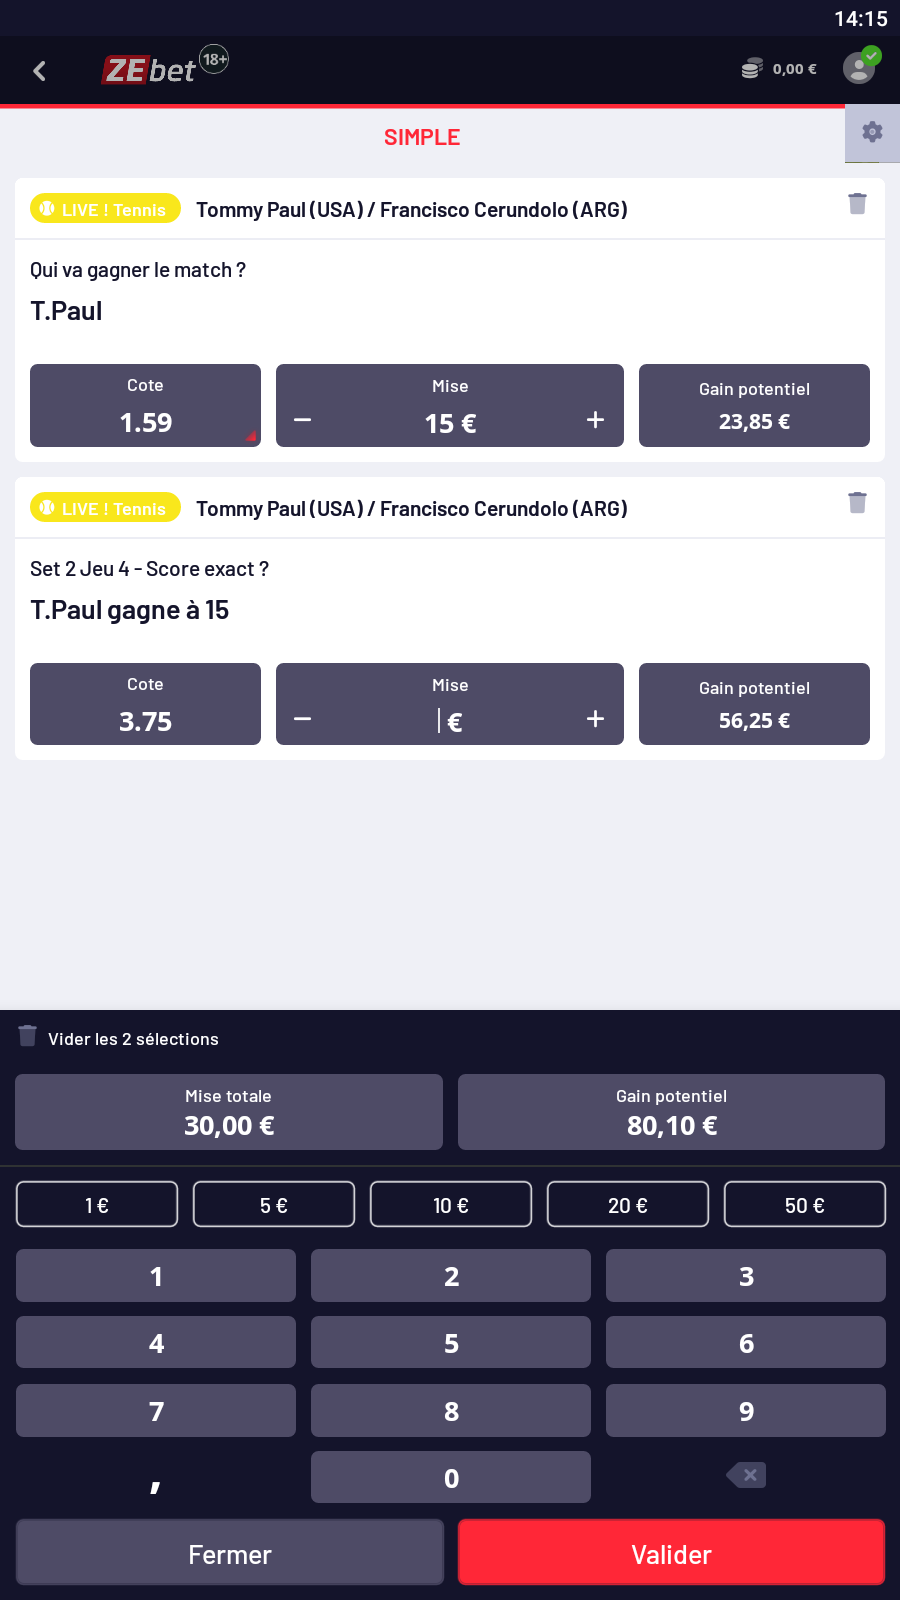Go back using the arrow icon

[x=40, y=71]
